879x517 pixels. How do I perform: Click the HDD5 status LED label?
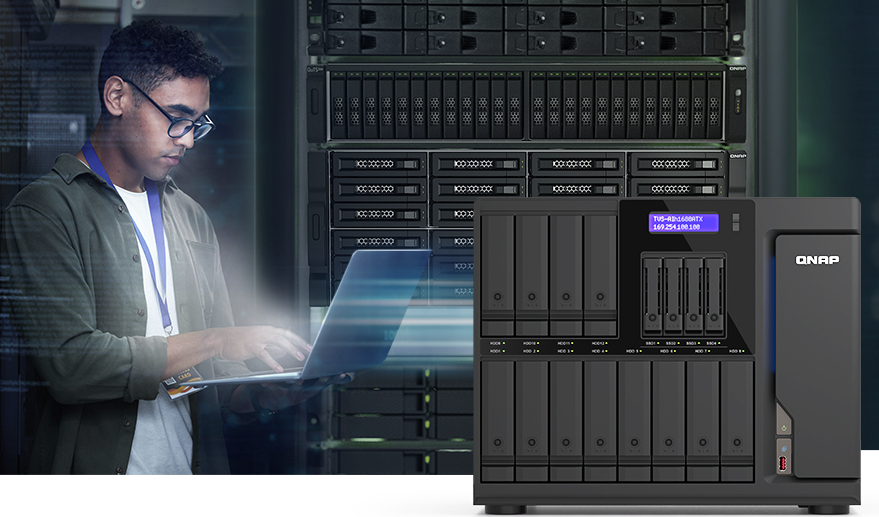click(x=634, y=351)
